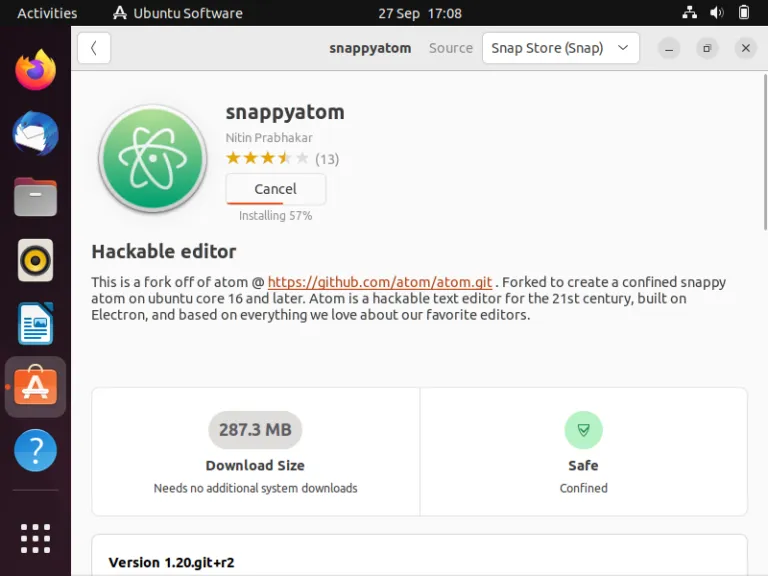768x576 pixels.
Task: Open the Snap Store (Snap) source dropdown
Action: 561,48
